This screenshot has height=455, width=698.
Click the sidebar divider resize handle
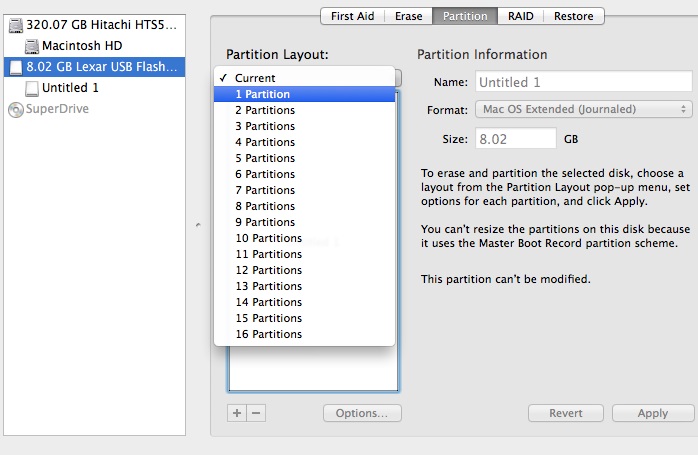(x=198, y=225)
